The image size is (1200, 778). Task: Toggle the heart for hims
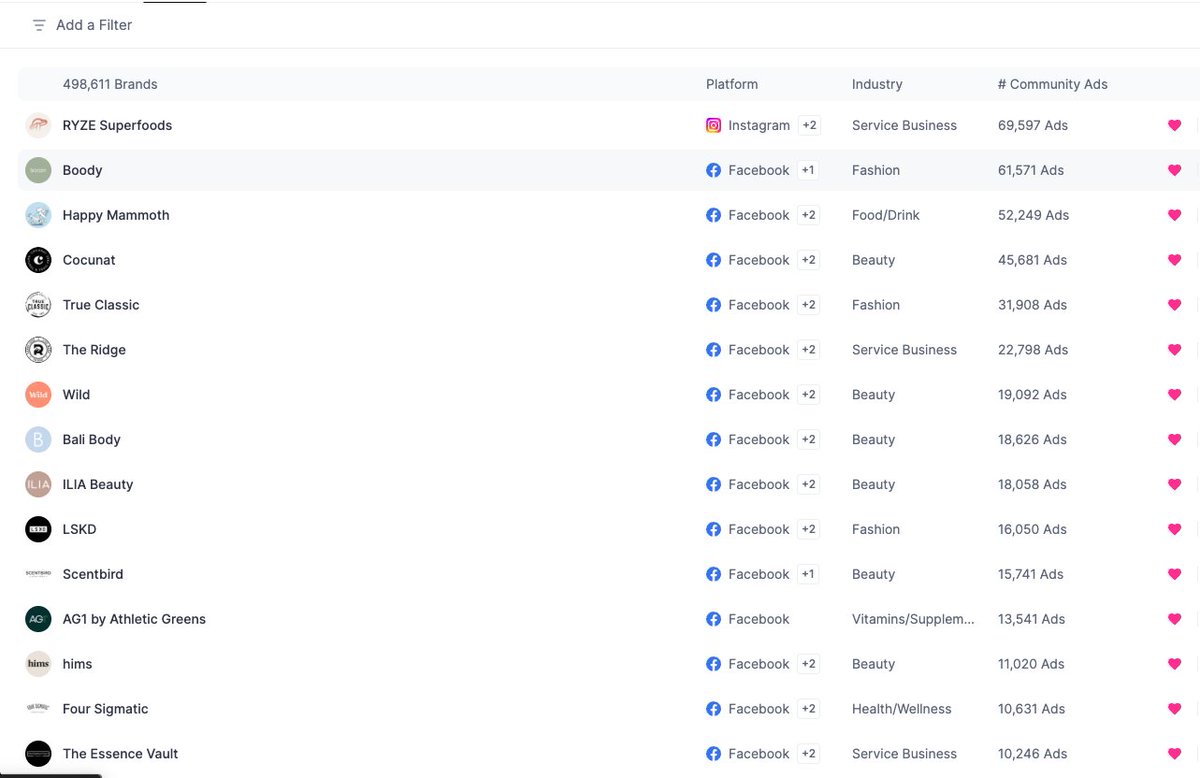[x=1174, y=664]
